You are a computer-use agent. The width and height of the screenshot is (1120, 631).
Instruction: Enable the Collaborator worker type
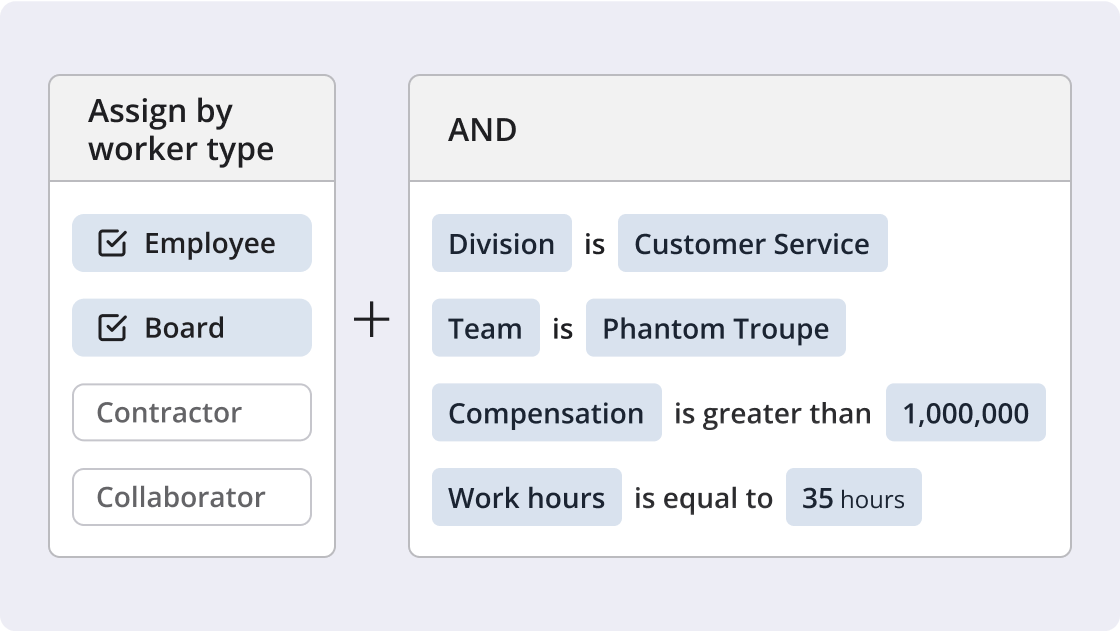click(191, 497)
